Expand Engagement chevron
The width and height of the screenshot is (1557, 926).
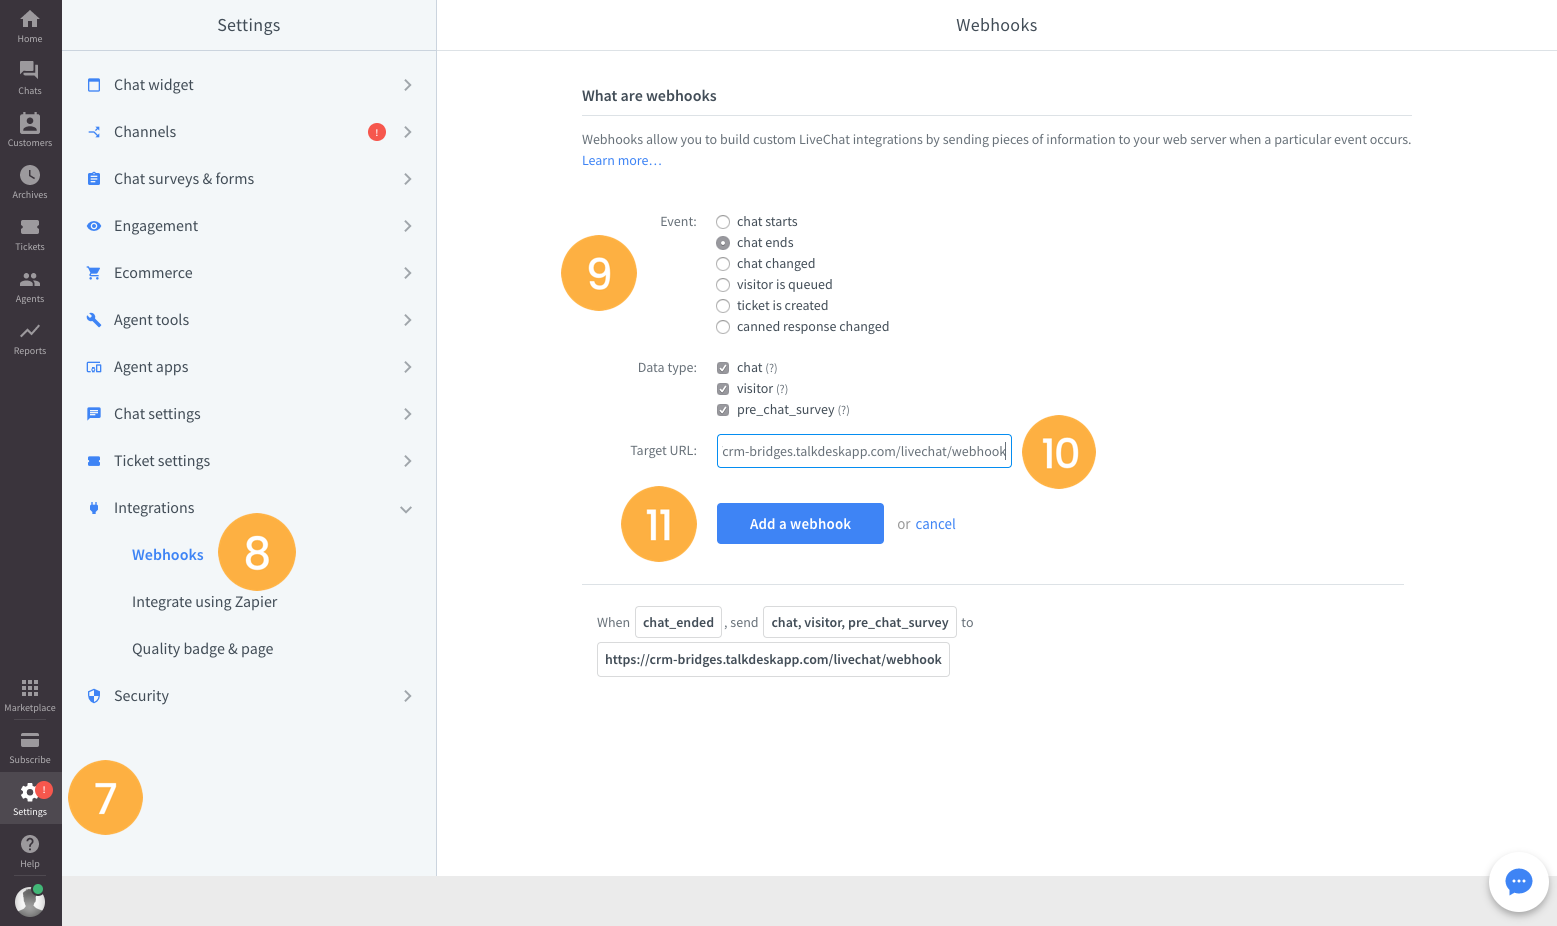pyautogui.click(x=407, y=226)
